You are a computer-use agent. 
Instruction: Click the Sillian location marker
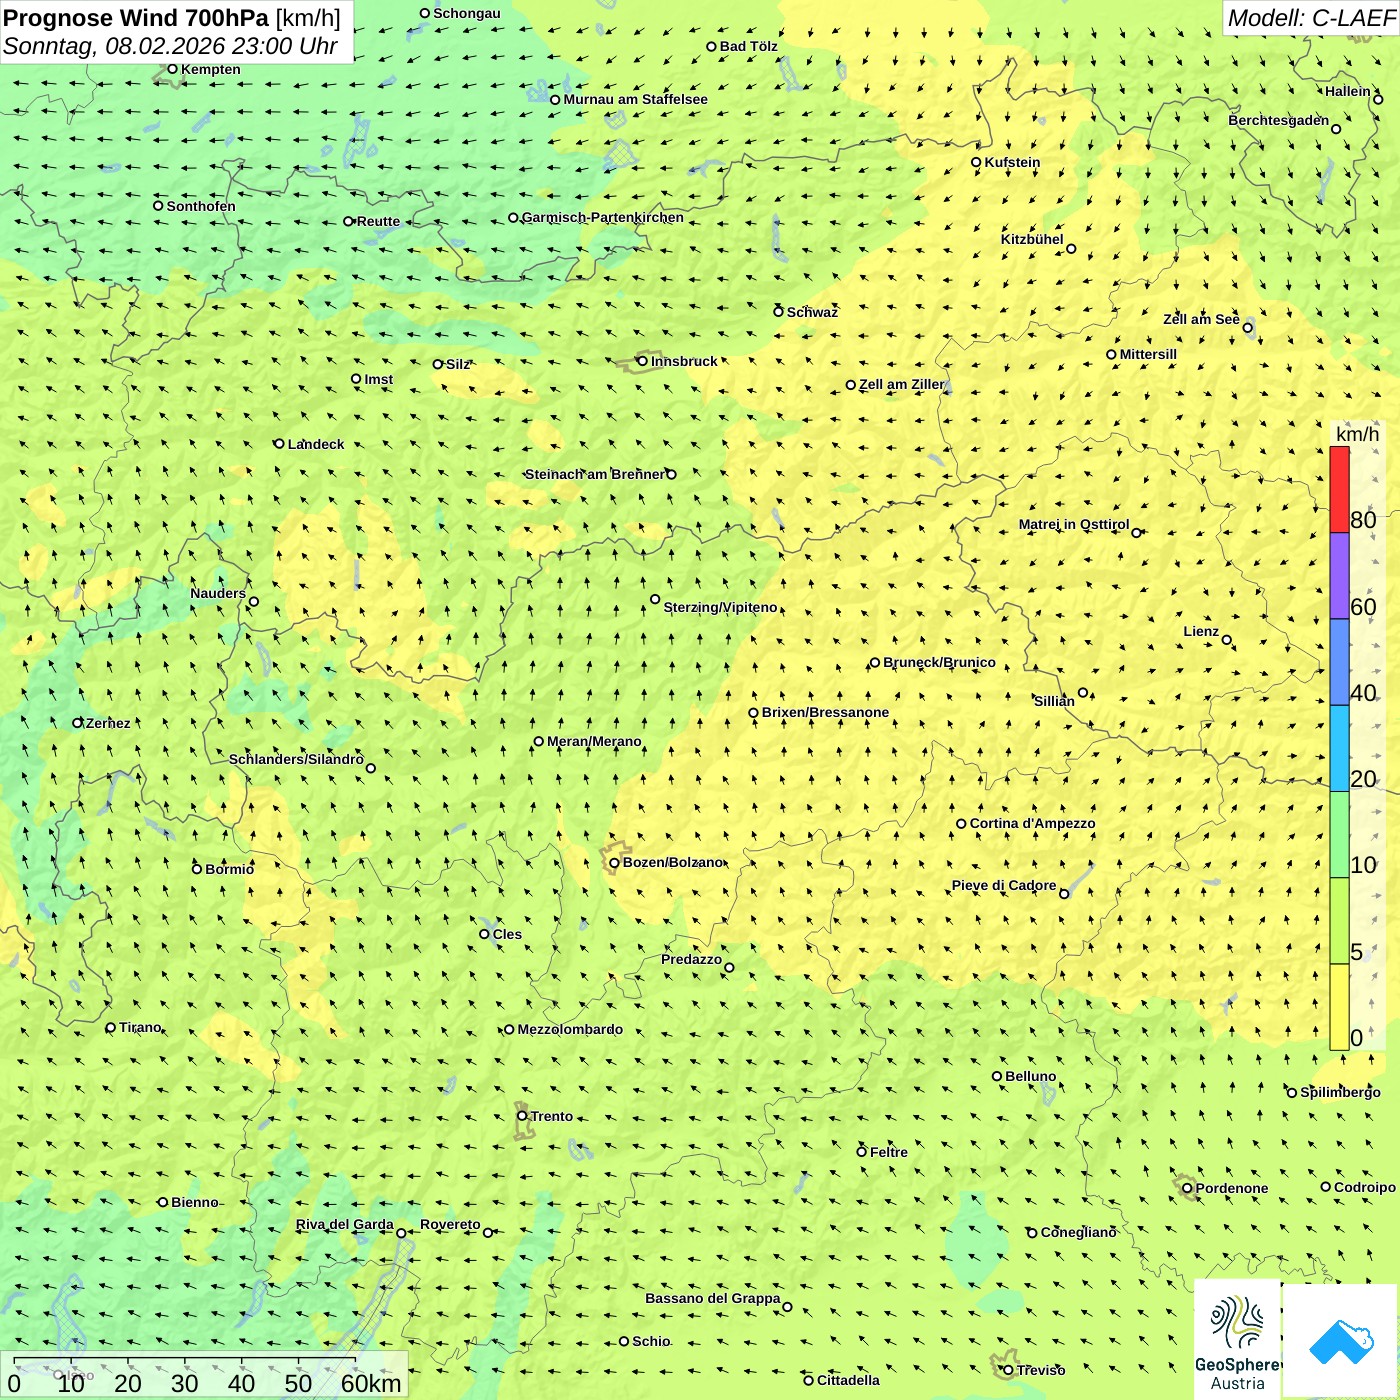[x=1082, y=692]
